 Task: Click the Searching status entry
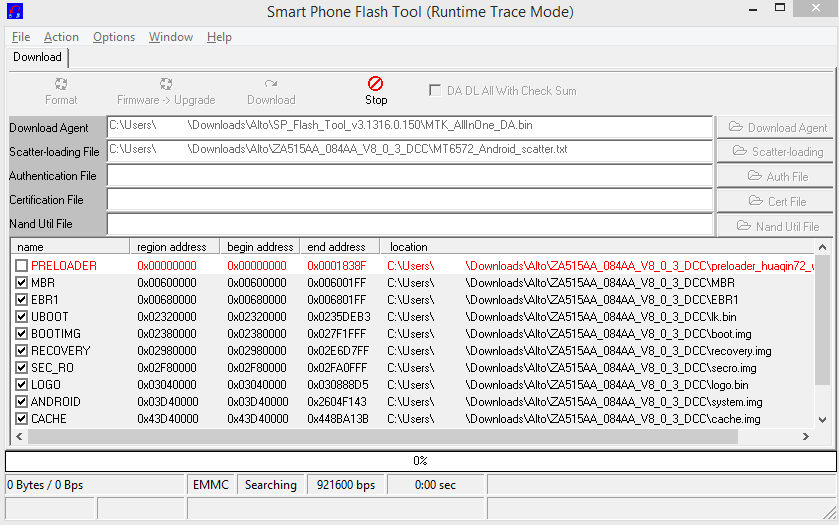tap(271, 485)
